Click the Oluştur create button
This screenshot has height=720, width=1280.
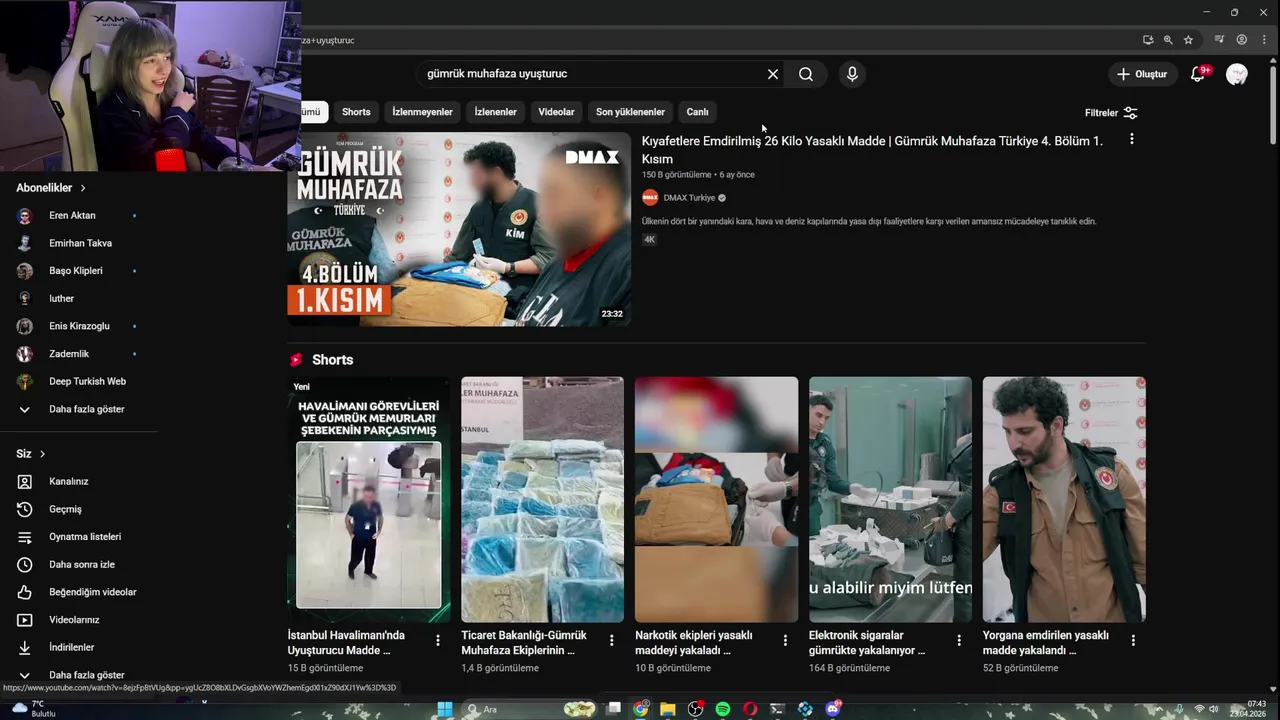(x=1142, y=74)
